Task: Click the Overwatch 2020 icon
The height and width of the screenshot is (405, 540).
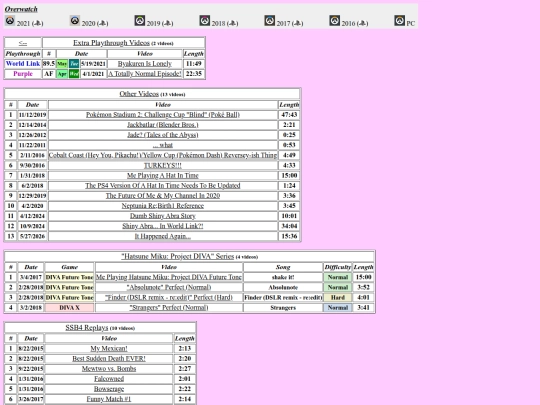Action: click(x=75, y=21)
